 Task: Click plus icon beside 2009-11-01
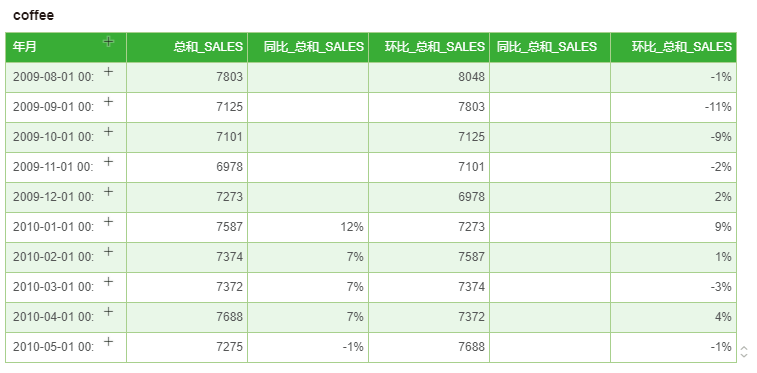tap(109, 162)
